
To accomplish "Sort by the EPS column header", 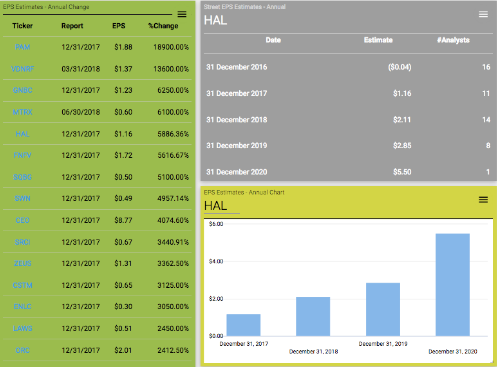I will [x=119, y=26].
